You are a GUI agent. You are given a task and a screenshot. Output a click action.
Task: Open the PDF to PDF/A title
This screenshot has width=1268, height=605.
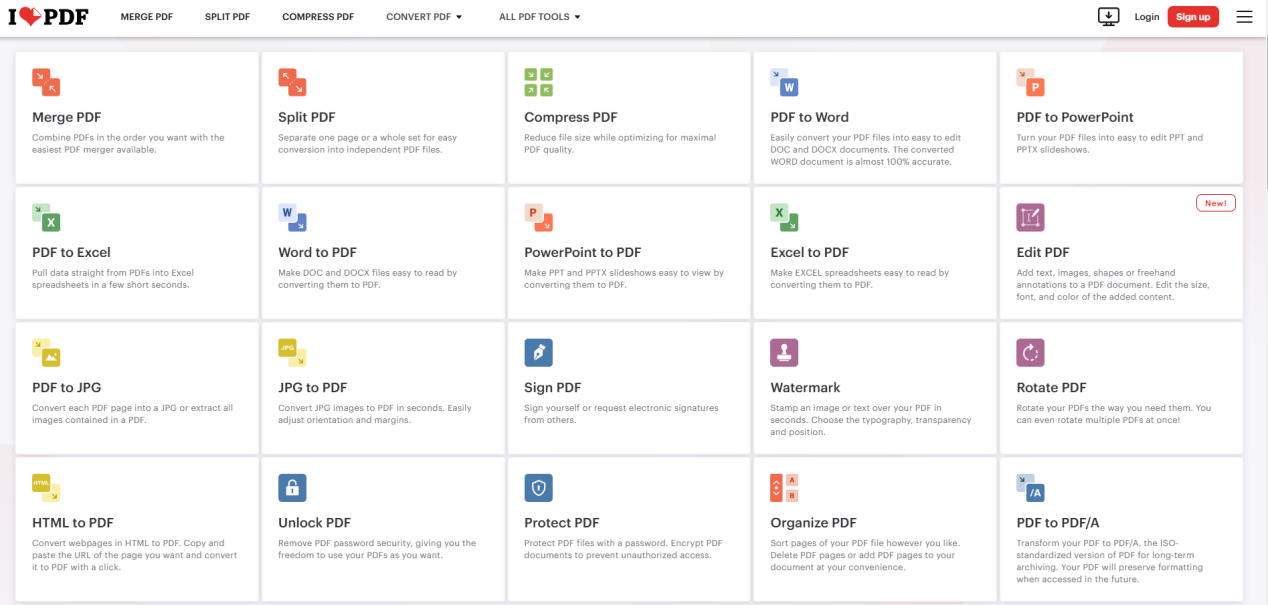tap(1058, 522)
